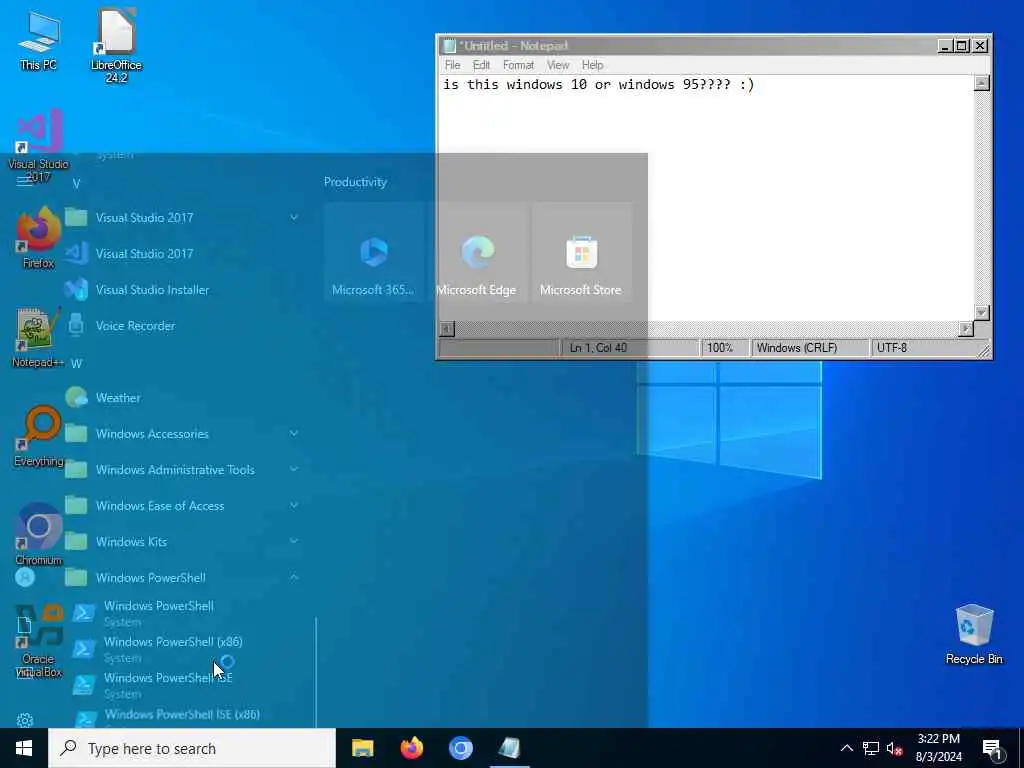Click Notepad scroll right arrow
Image resolution: width=1024 pixels, height=768 pixels.
966,328
